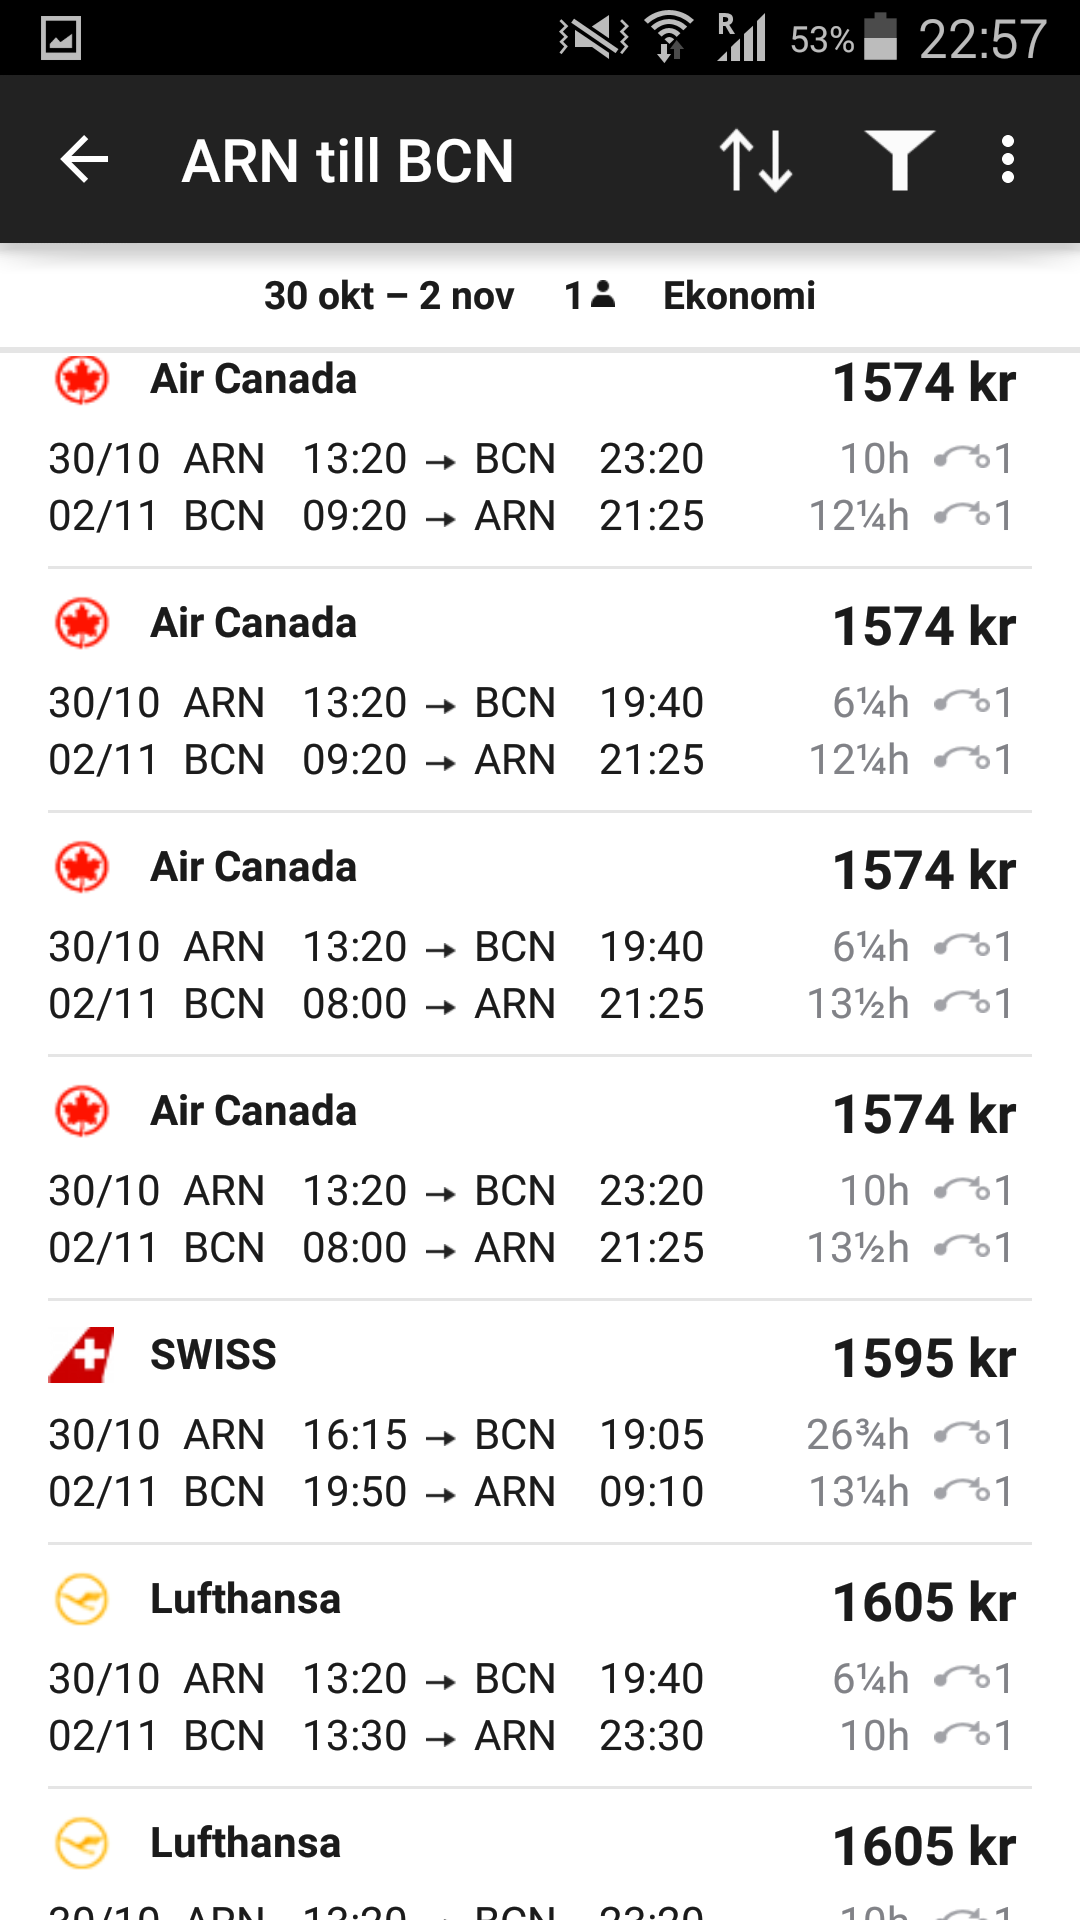Tap the picture notification icon in status bar

[x=61, y=38]
